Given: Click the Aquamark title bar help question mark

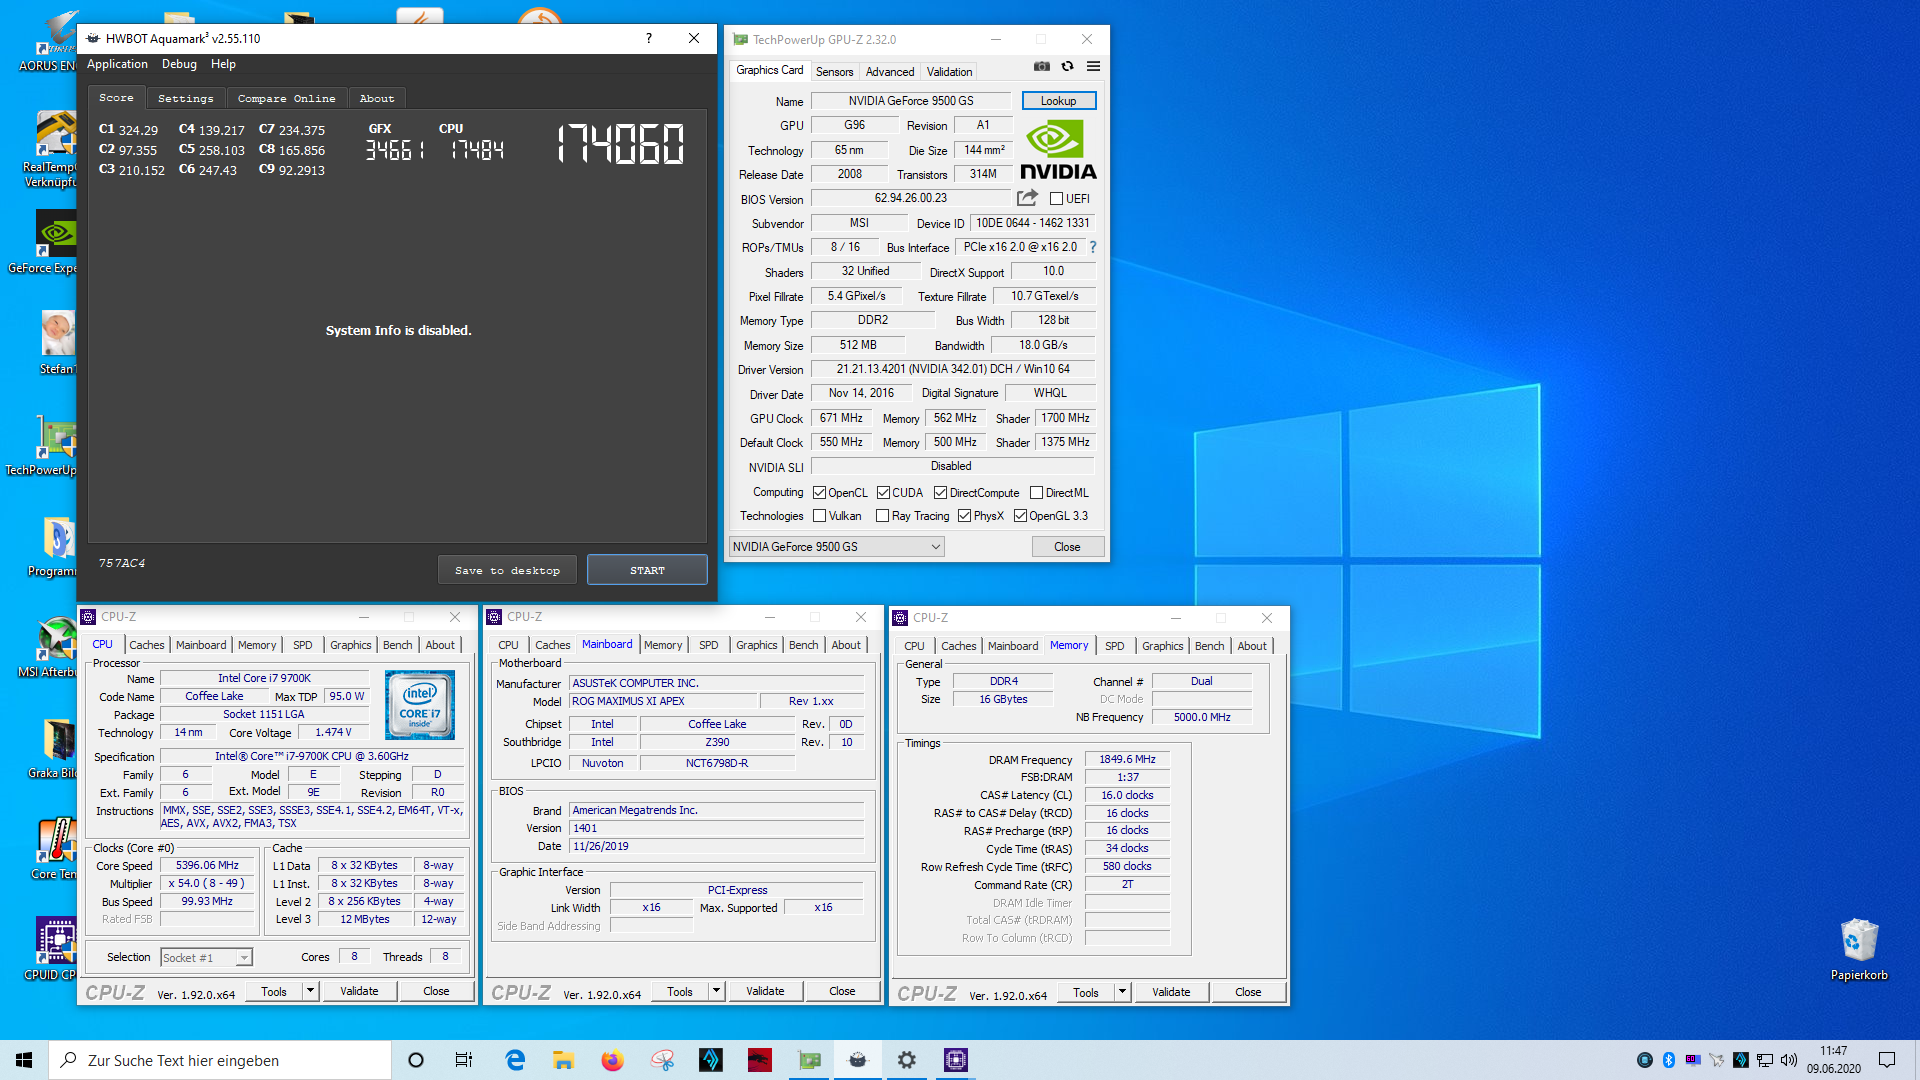Looking at the screenshot, I should [649, 38].
